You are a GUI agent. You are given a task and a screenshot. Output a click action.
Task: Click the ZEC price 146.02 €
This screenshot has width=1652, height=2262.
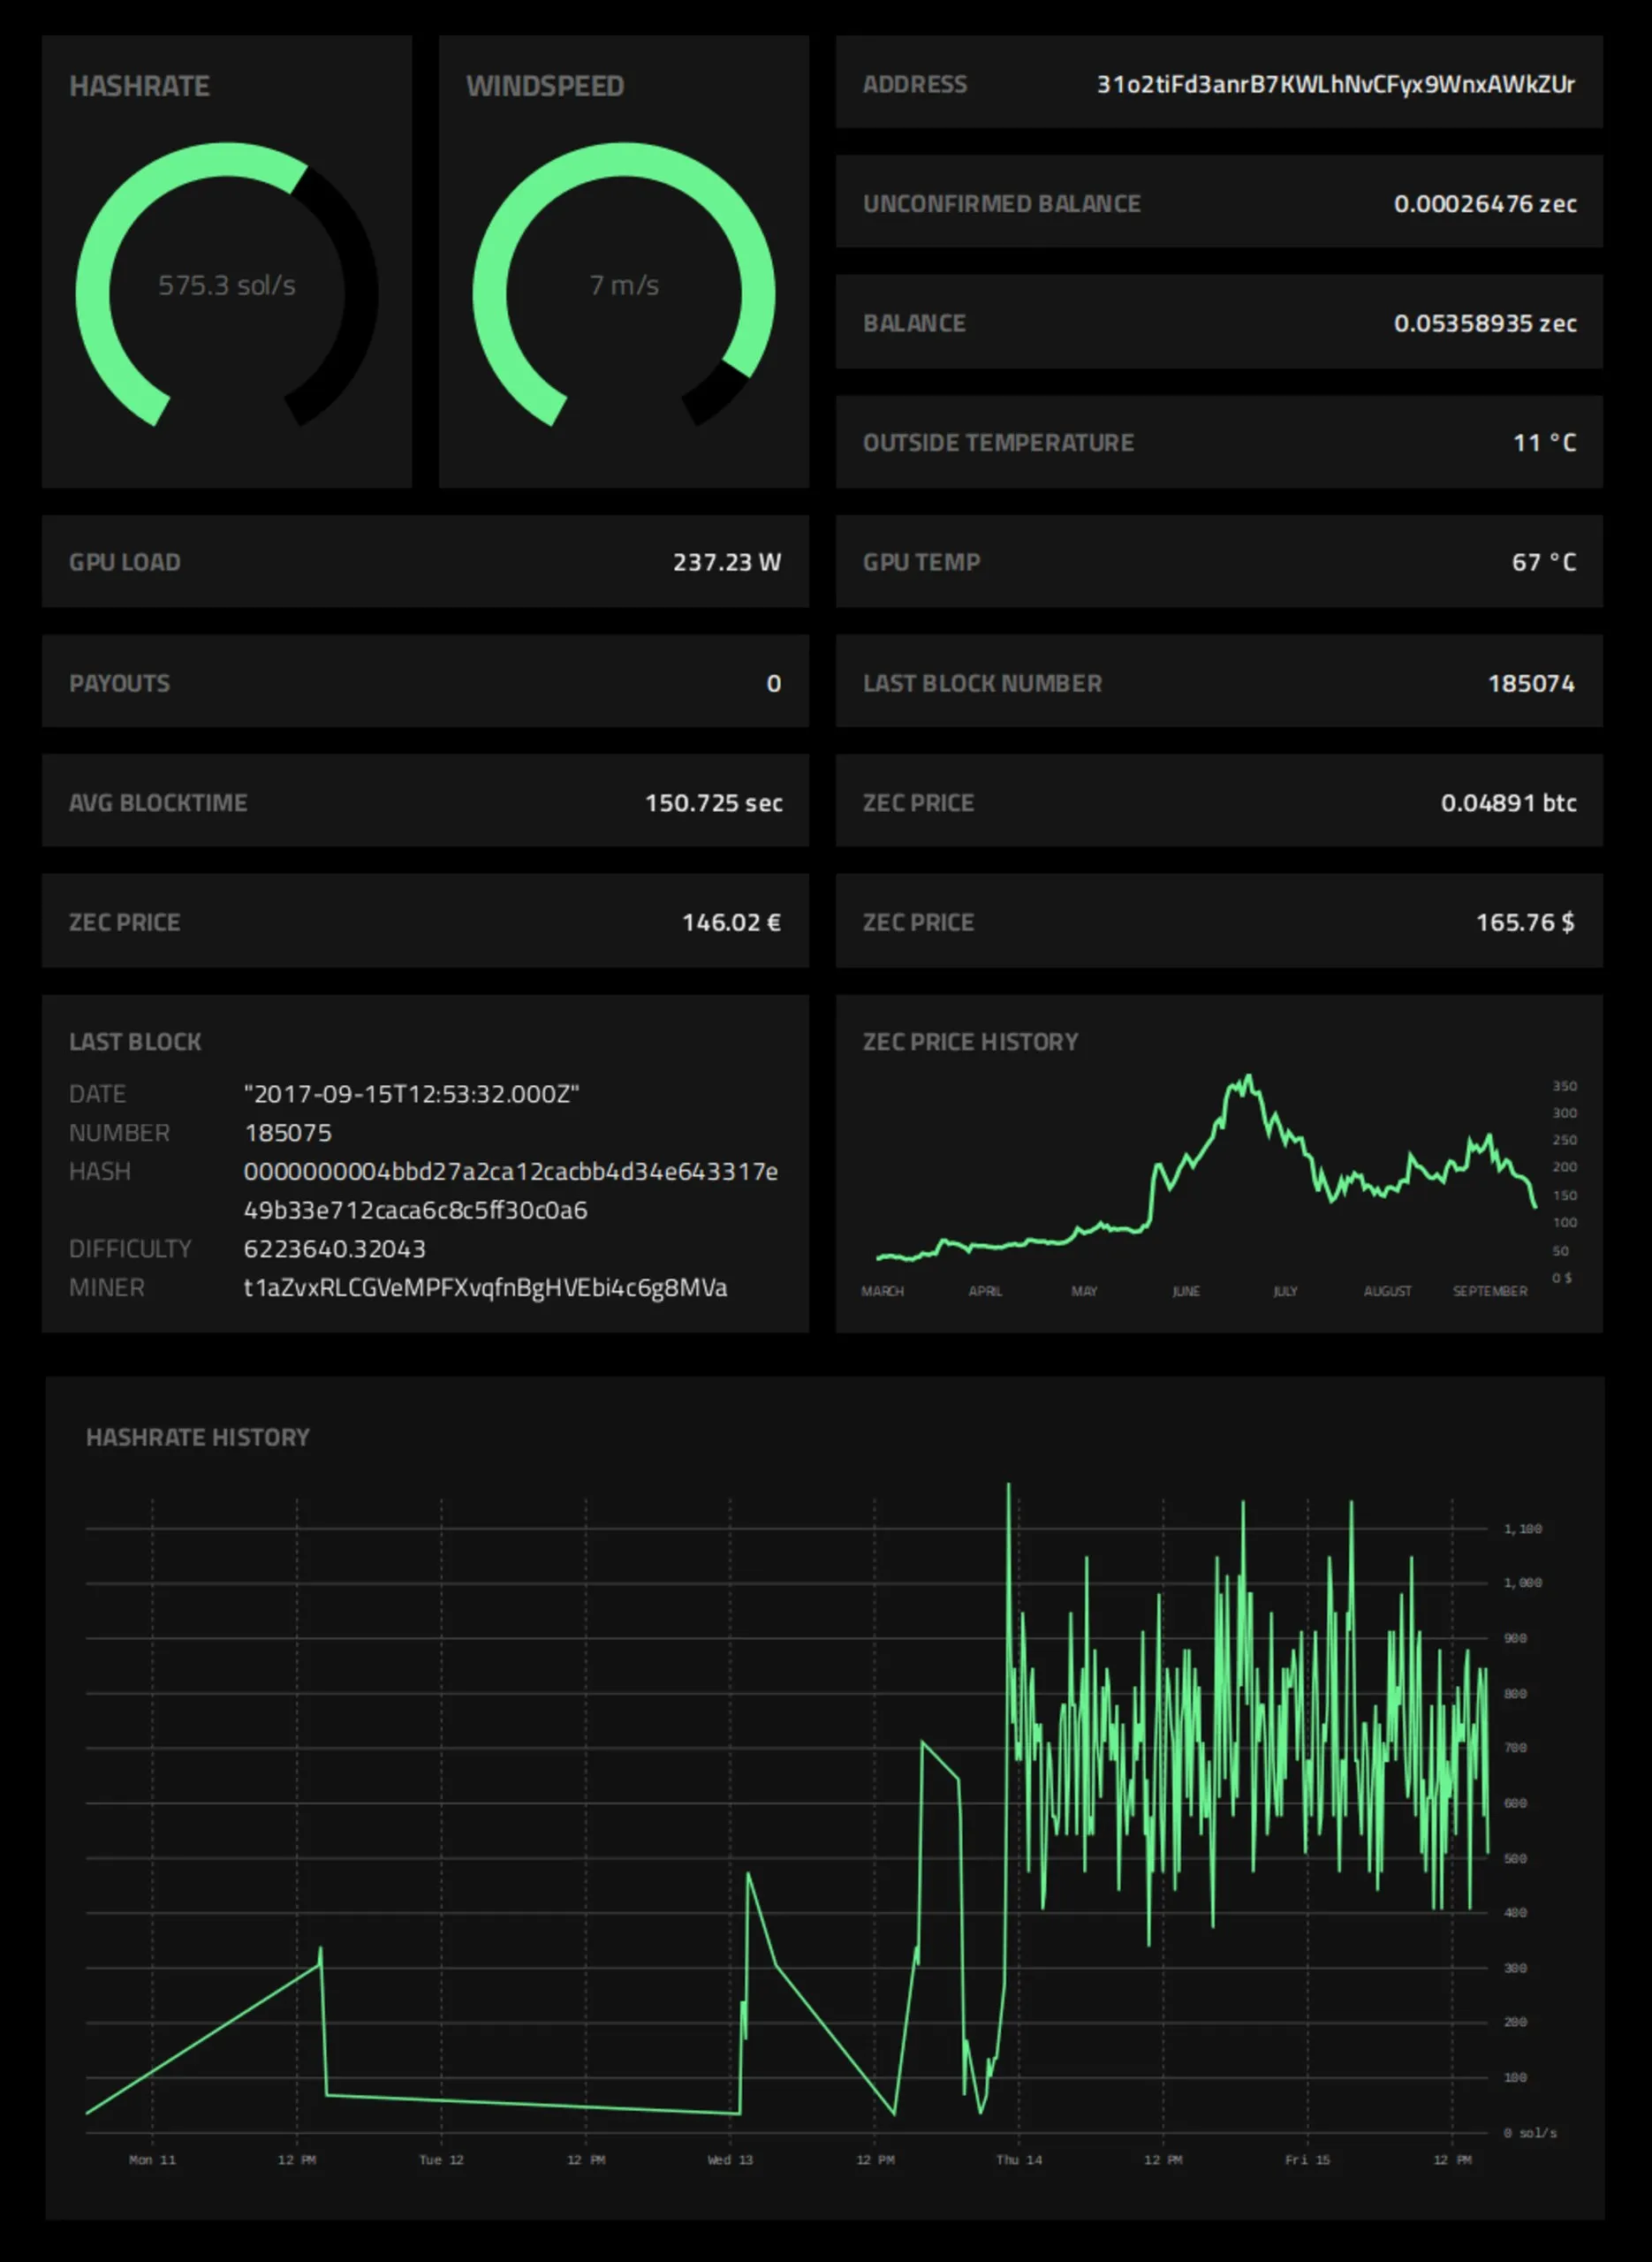pos(731,922)
